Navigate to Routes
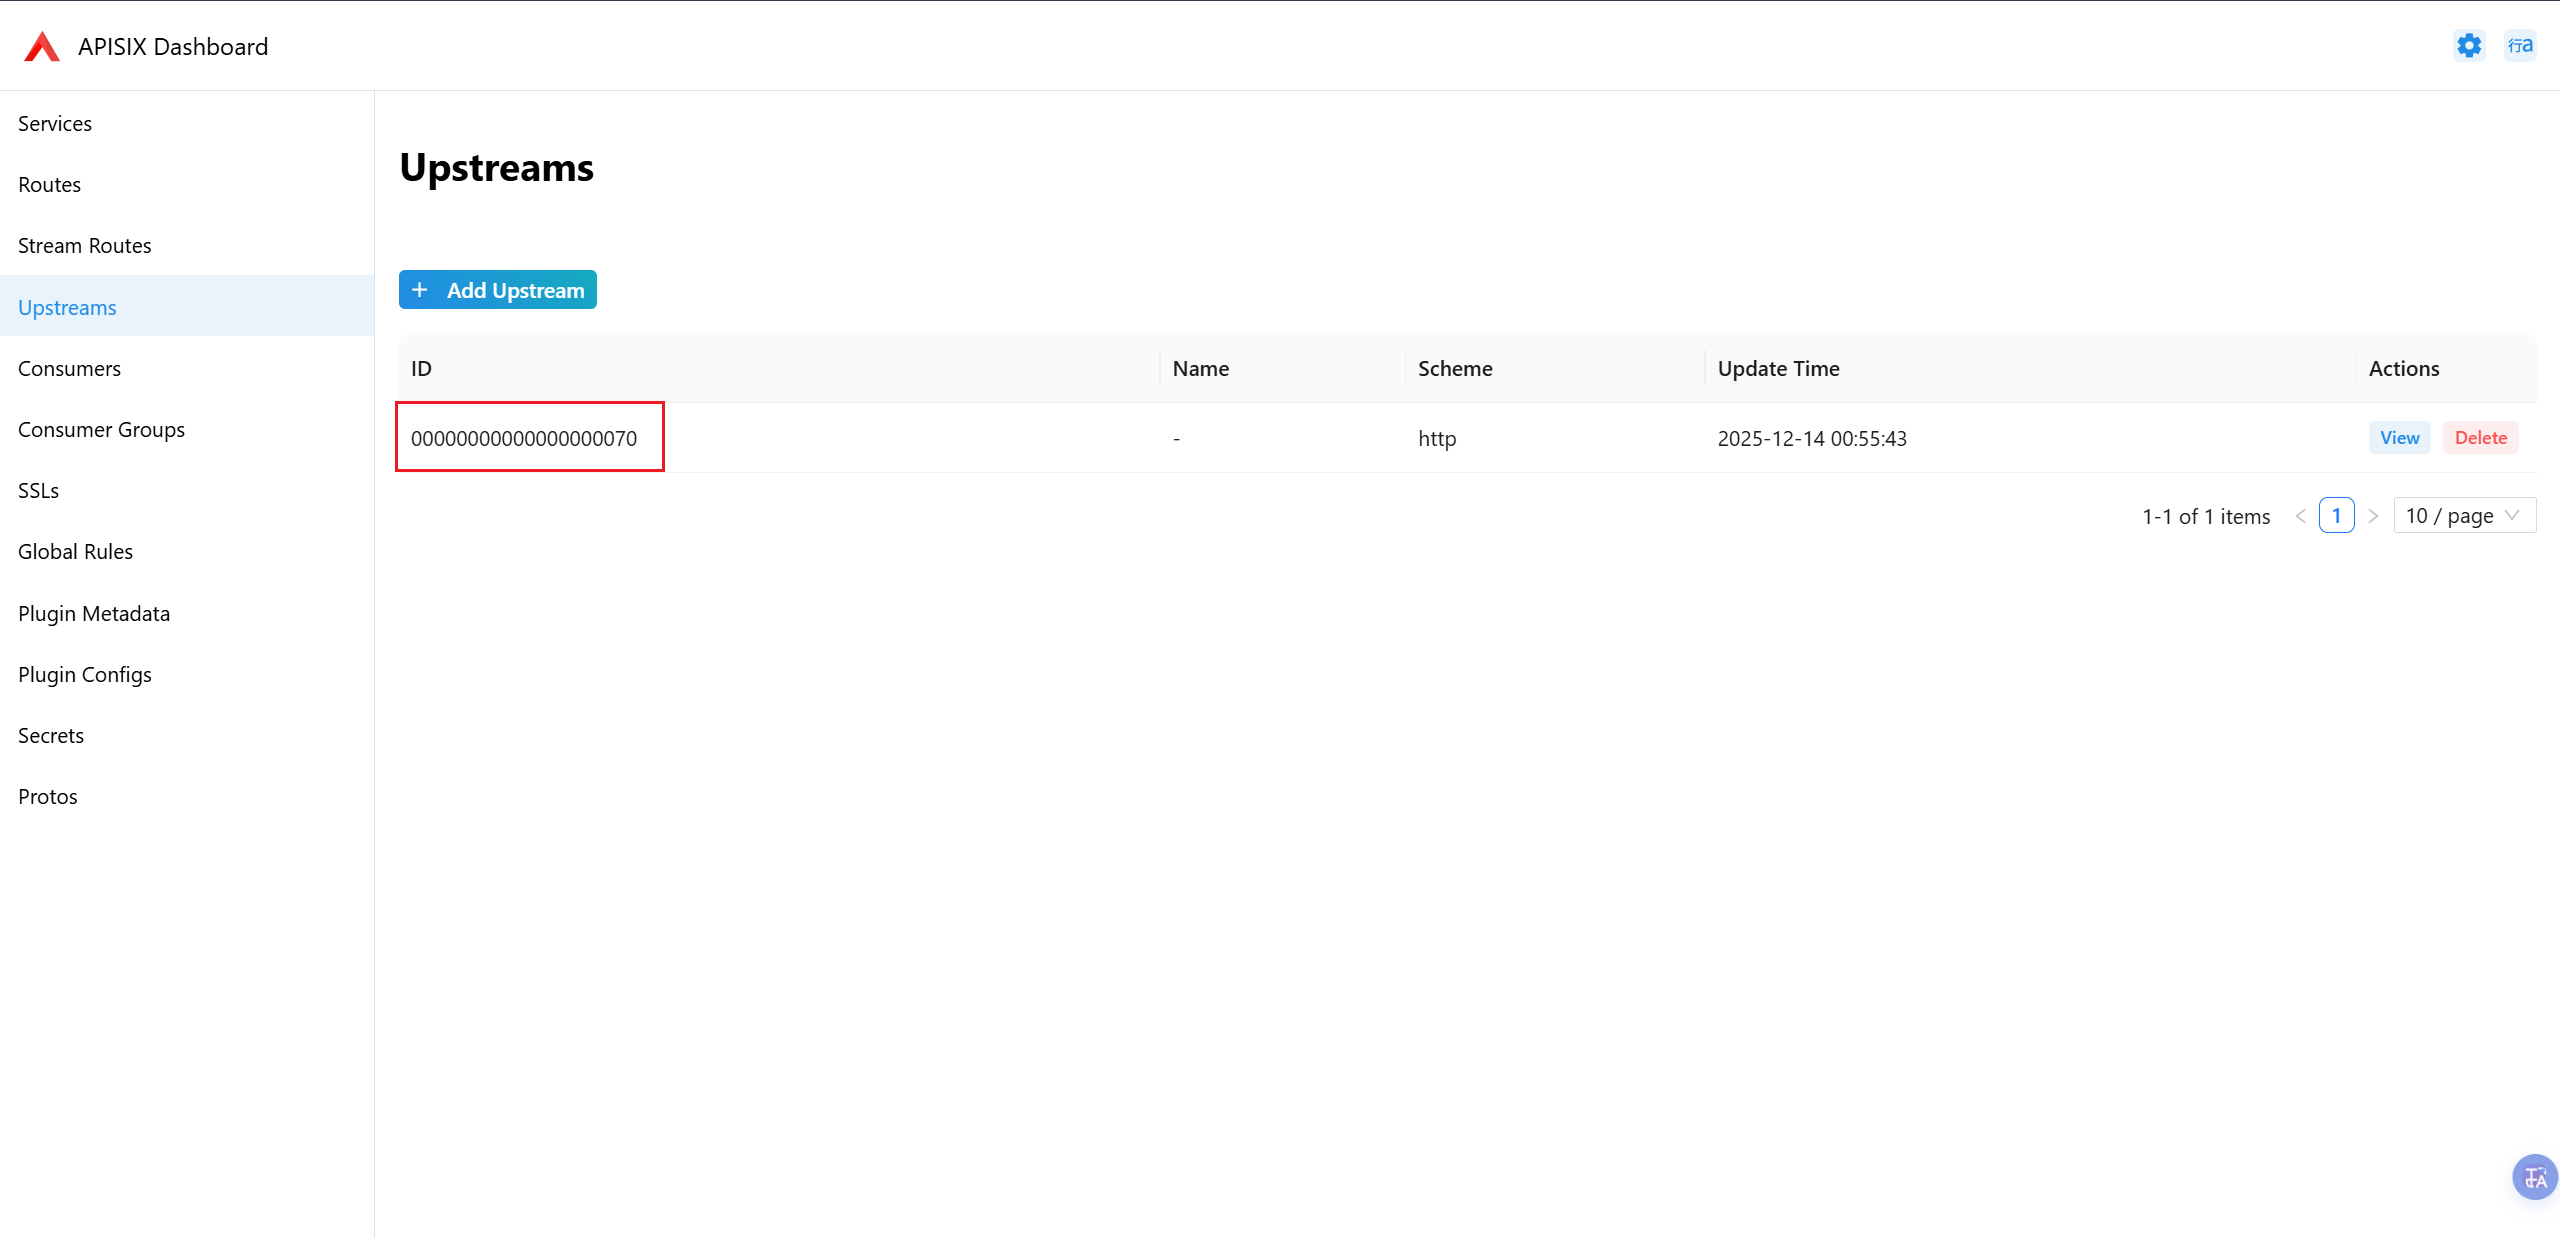This screenshot has height=1238, width=2560. (x=49, y=185)
